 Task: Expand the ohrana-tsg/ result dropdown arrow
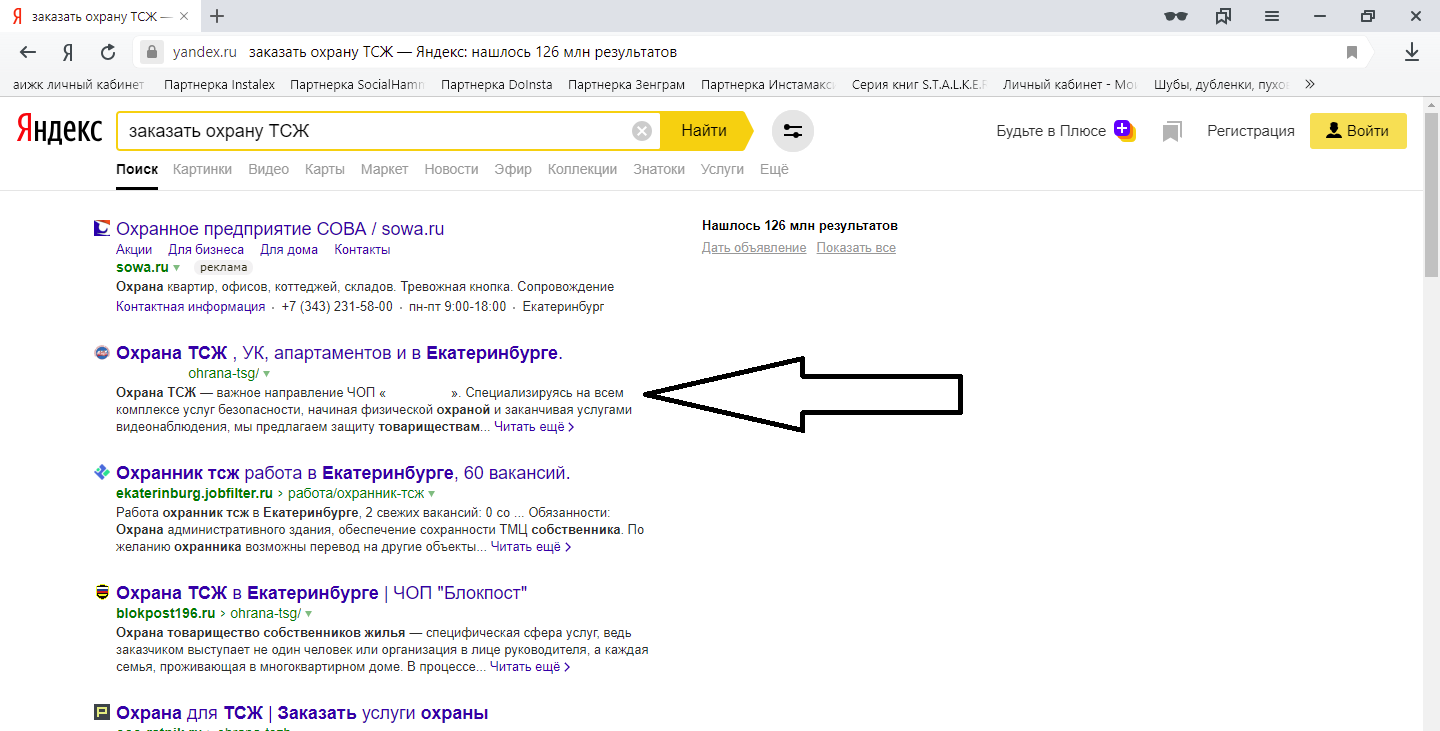pyautogui.click(x=266, y=374)
